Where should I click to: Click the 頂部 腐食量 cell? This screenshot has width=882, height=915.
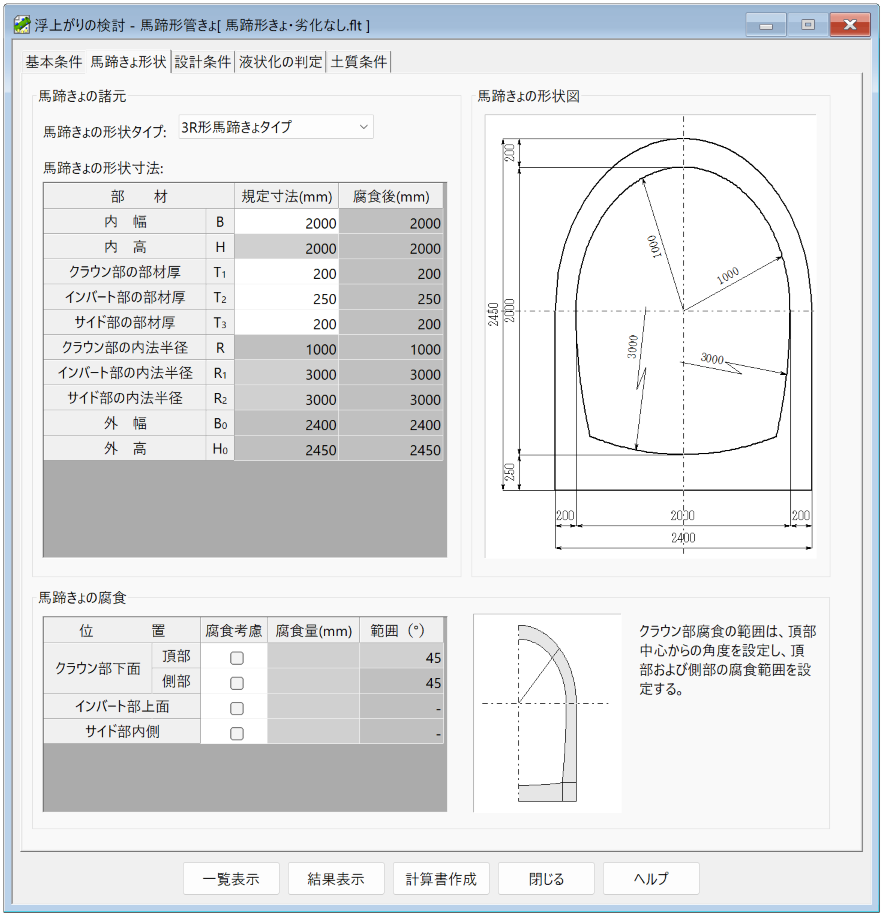[313, 656]
